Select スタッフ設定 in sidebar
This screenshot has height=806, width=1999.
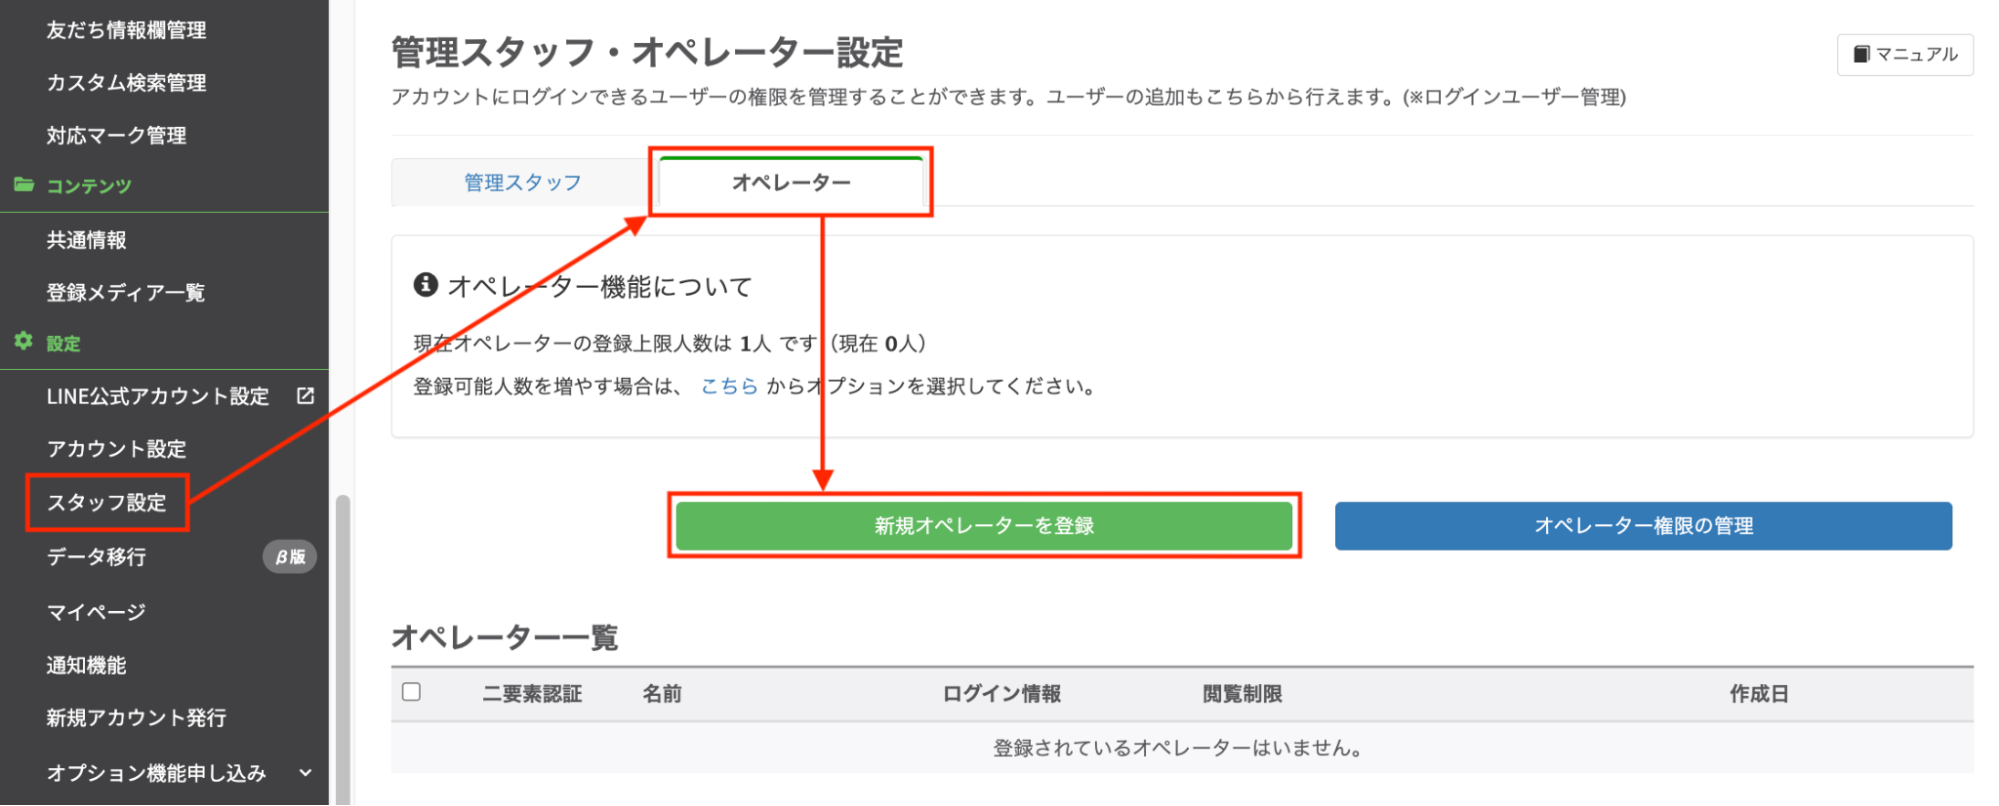click(106, 503)
